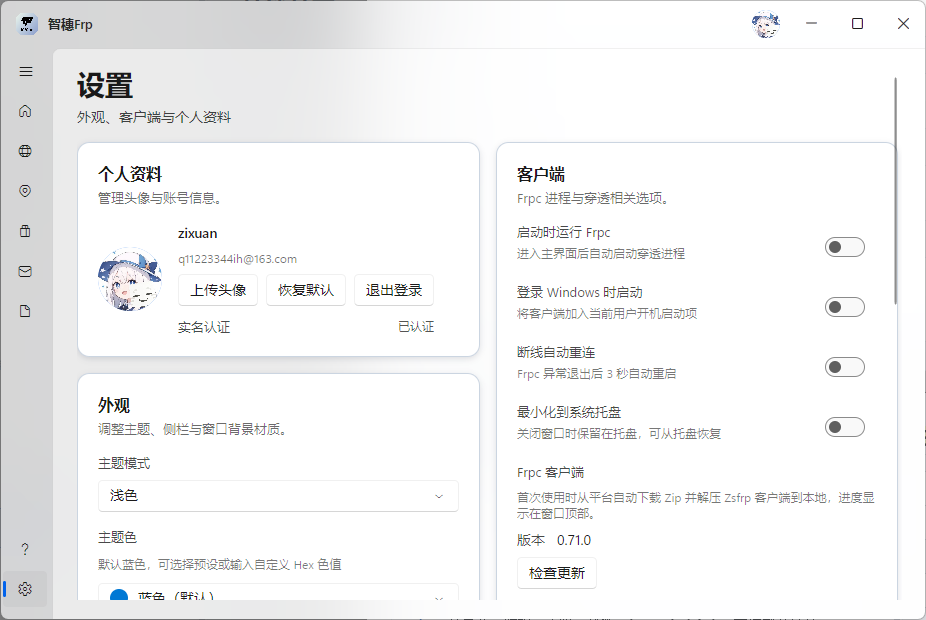Click the username text zixuan

coord(198,234)
